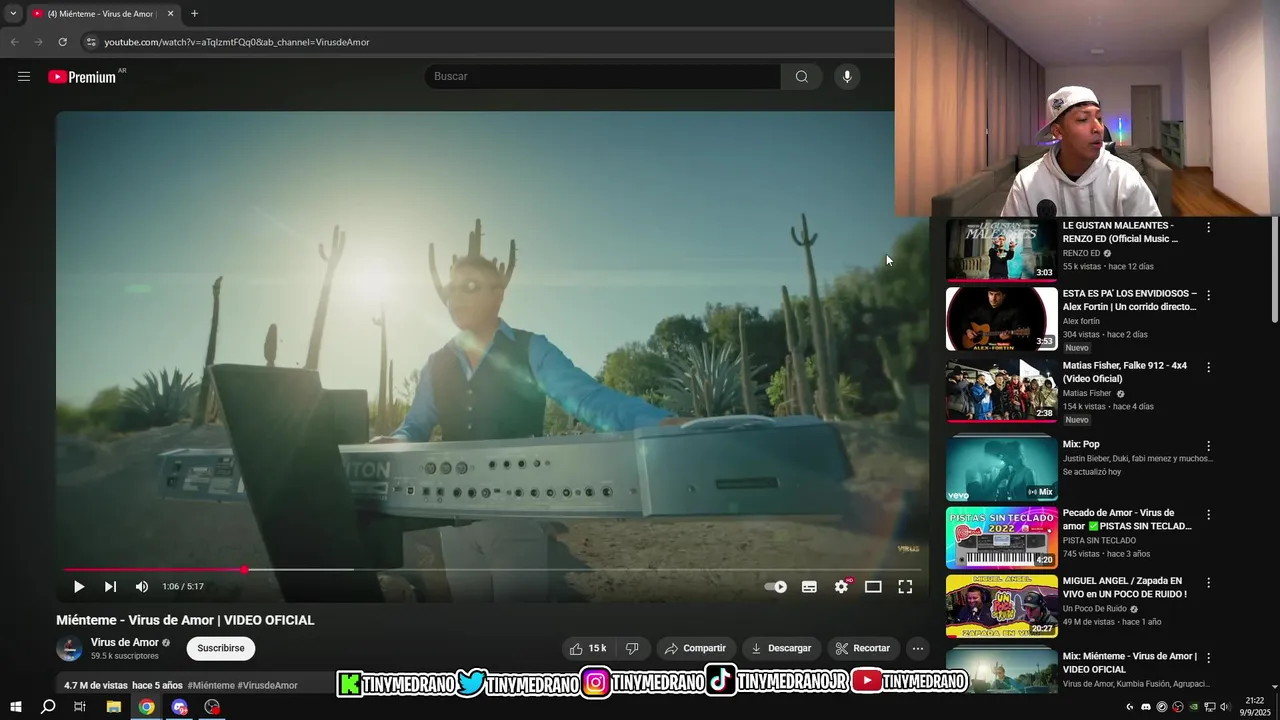Viewport: 1280px width, 720px height.
Task: Open Windows taskbar search
Action: click(48, 707)
